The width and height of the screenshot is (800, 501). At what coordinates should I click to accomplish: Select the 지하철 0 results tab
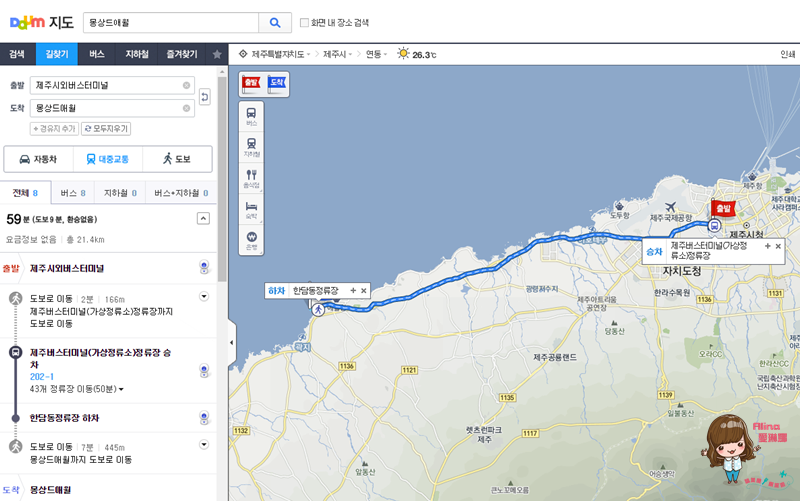[x=120, y=193]
